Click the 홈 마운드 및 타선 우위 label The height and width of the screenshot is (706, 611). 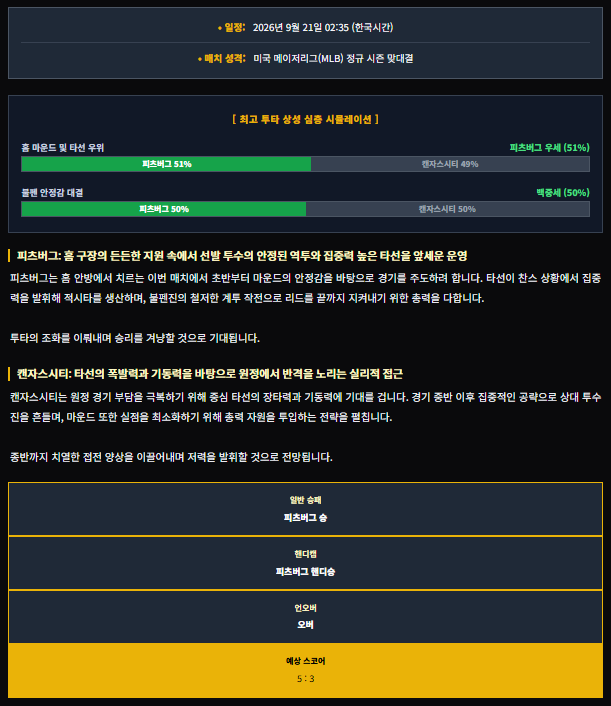point(63,148)
